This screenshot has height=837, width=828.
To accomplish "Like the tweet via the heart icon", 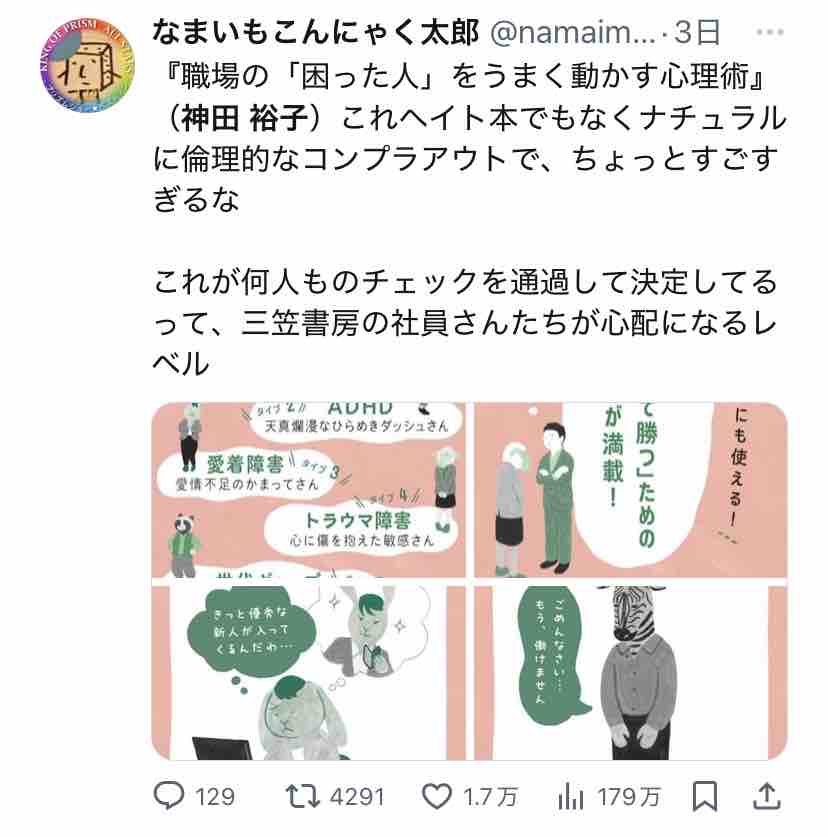I will pyautogui.click(x=437, y=797).
